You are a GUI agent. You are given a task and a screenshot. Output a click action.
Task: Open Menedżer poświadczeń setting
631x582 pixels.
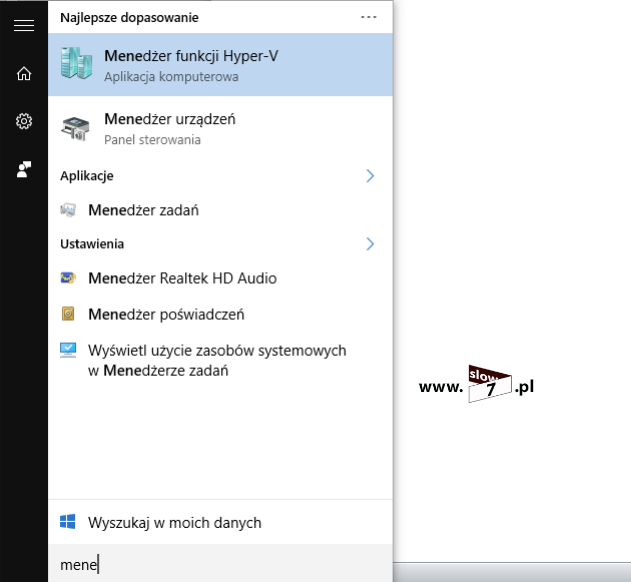(x=221, y=314)
